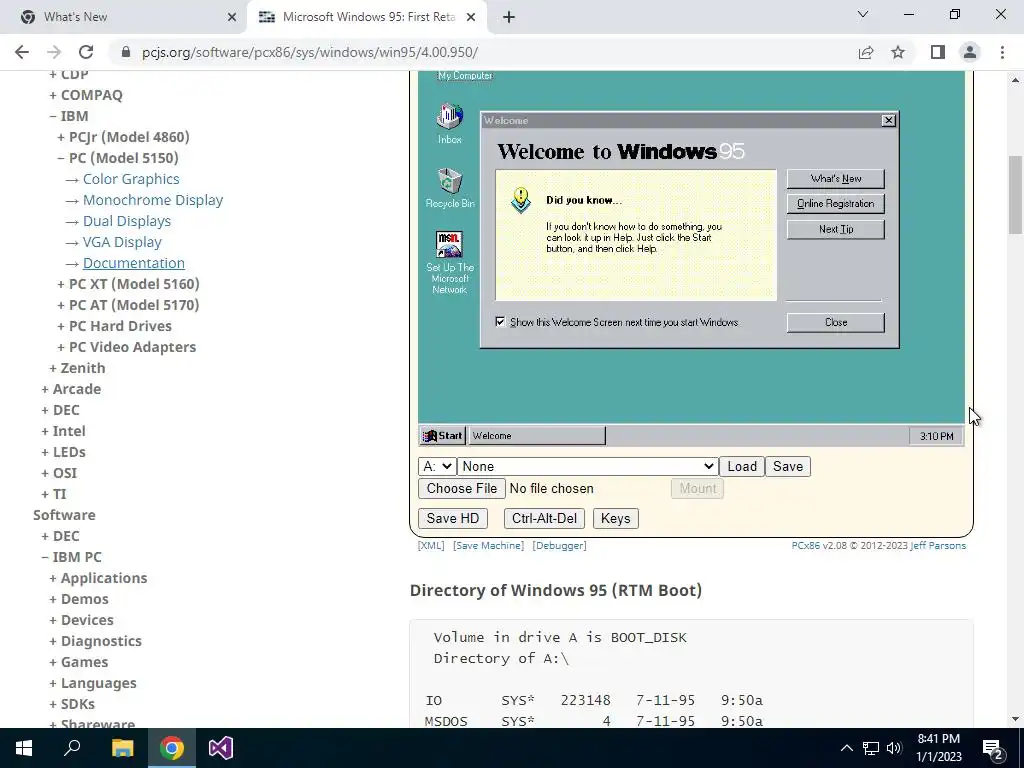The height and width of the screenshot is (768, 1024).
Task: Click the Chrome back arrow
Action: [22, 52]
